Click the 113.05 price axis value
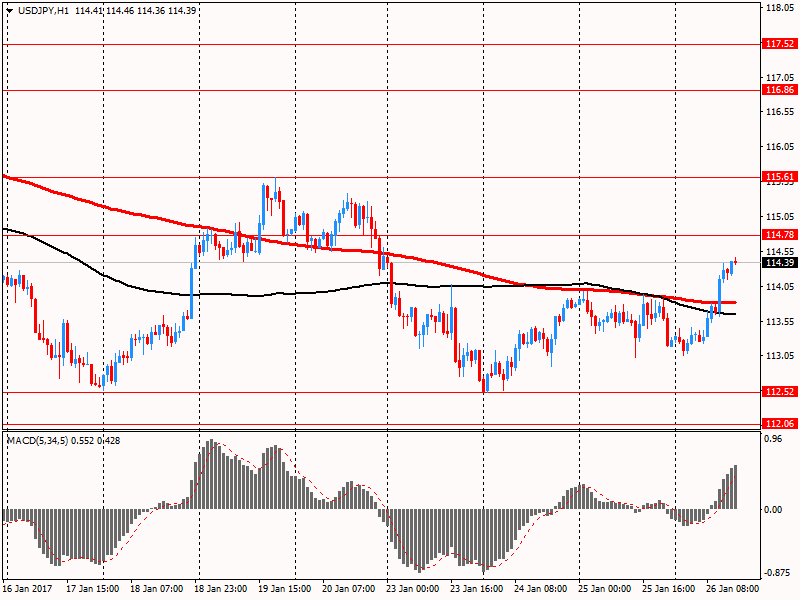The image size is (800, 600). coord(780,356)
